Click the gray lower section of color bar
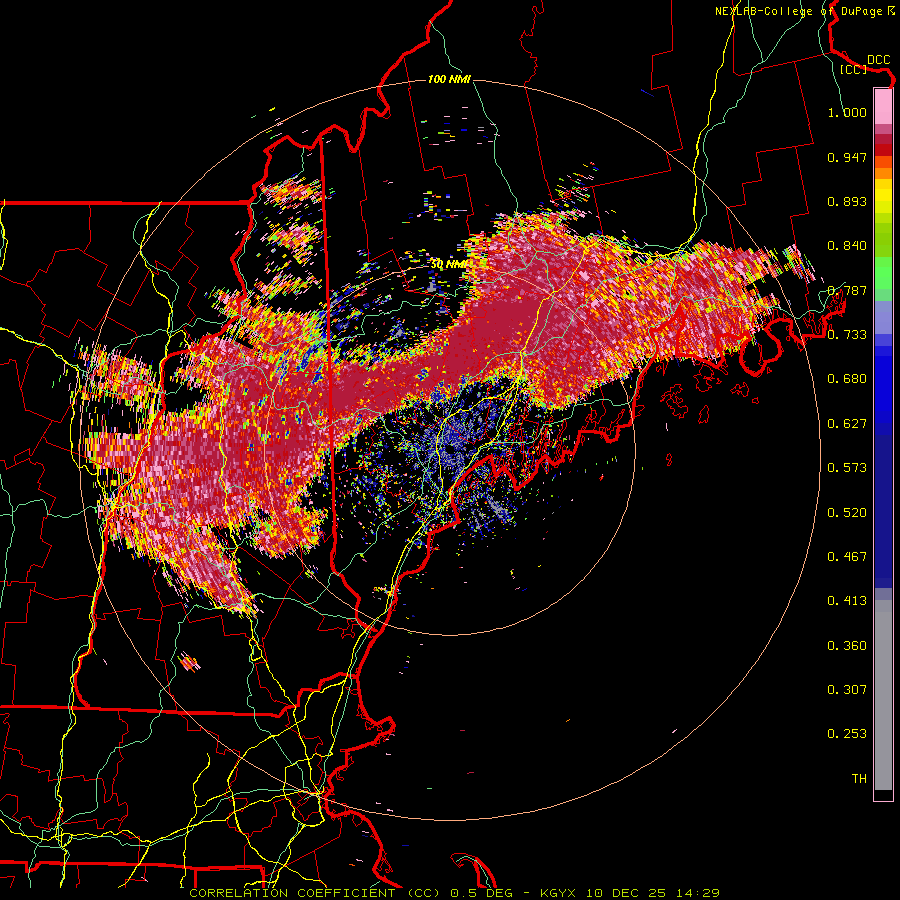 883,695
